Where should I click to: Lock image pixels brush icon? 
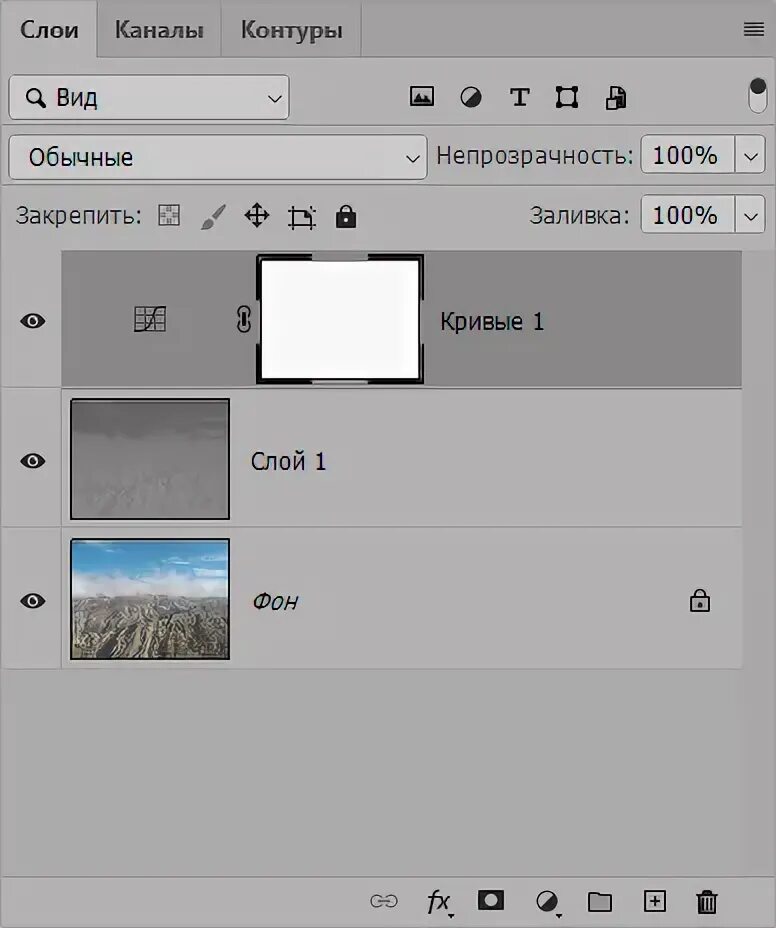point(213,217)
